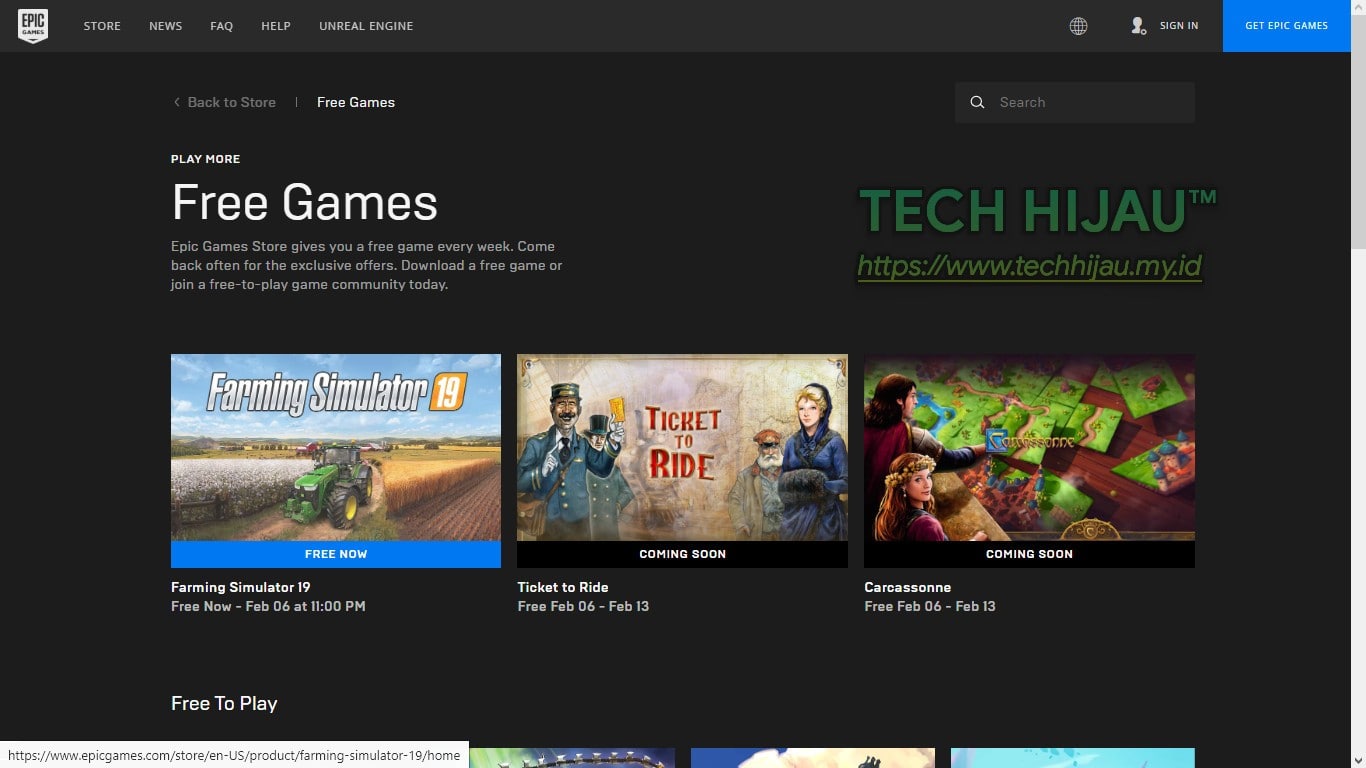Click Sign In

1179,26
